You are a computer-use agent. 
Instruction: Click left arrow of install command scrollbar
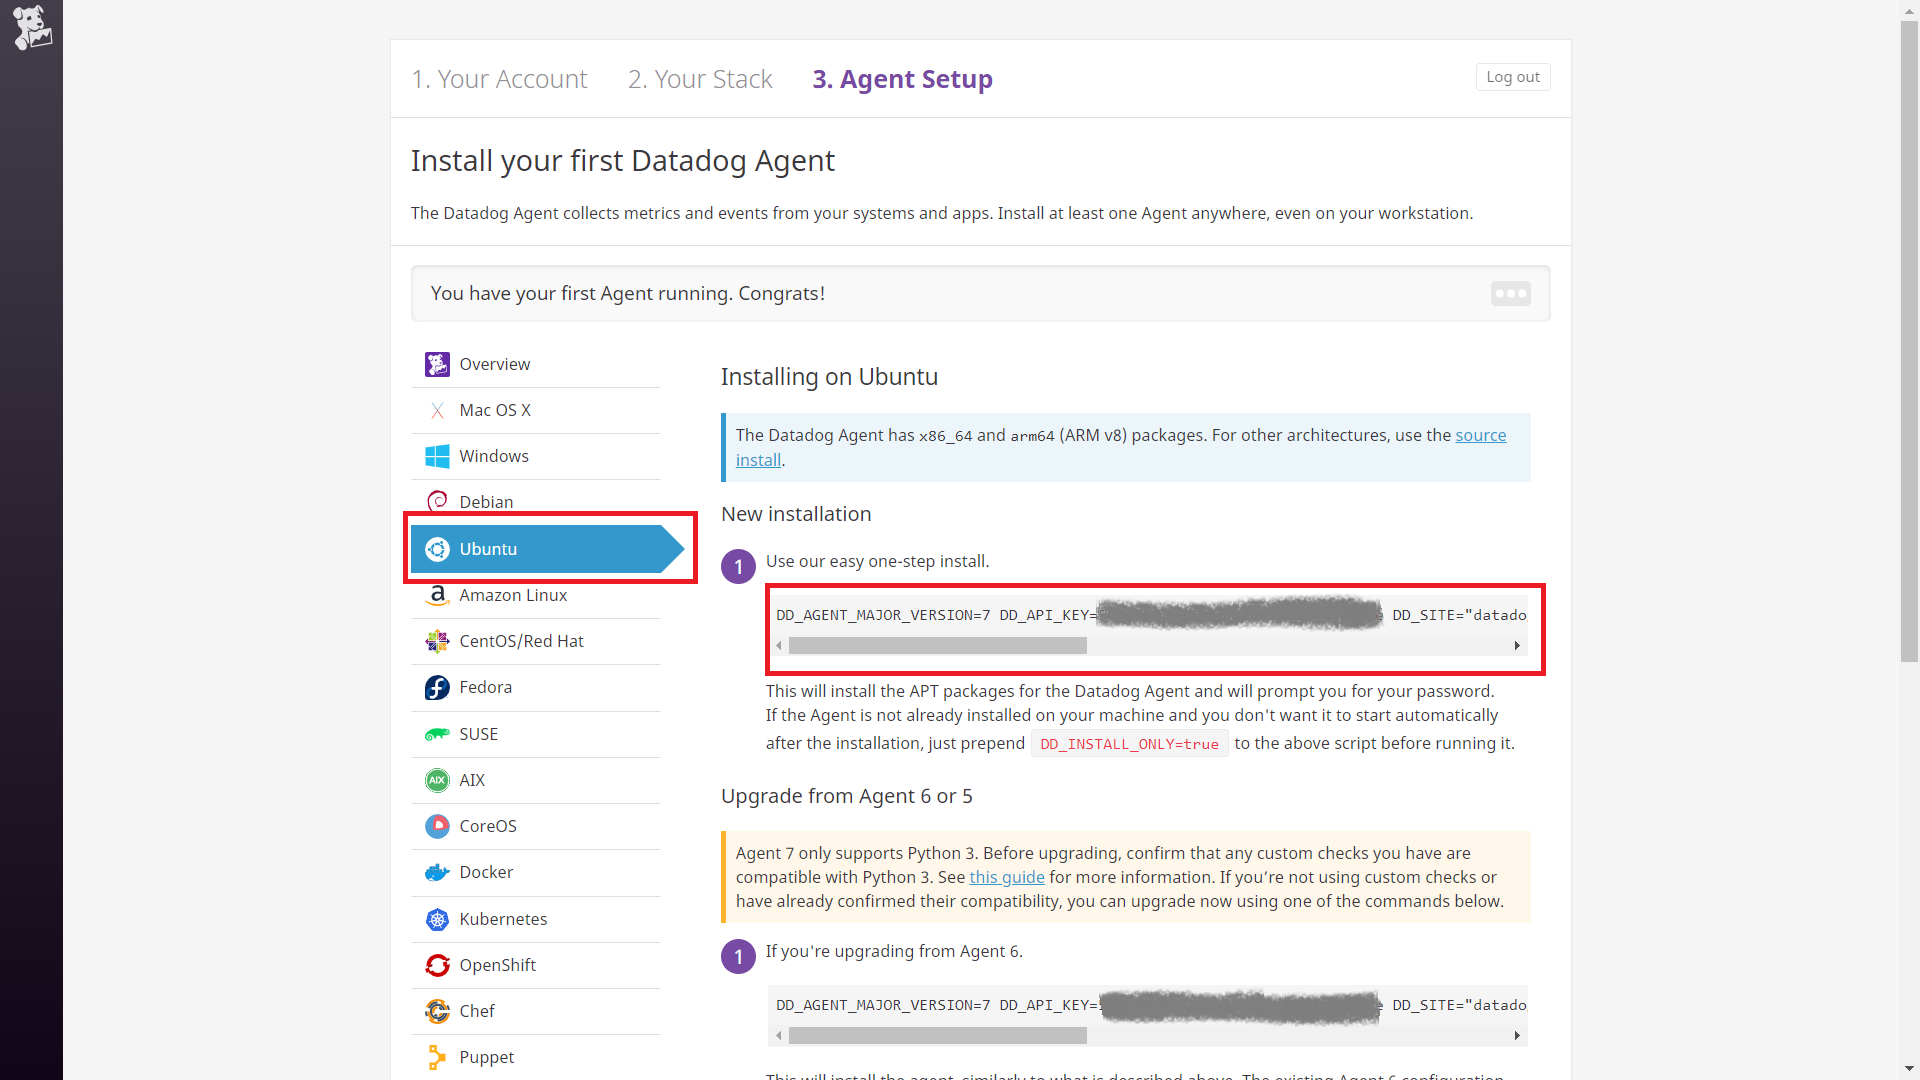(779, 646)
